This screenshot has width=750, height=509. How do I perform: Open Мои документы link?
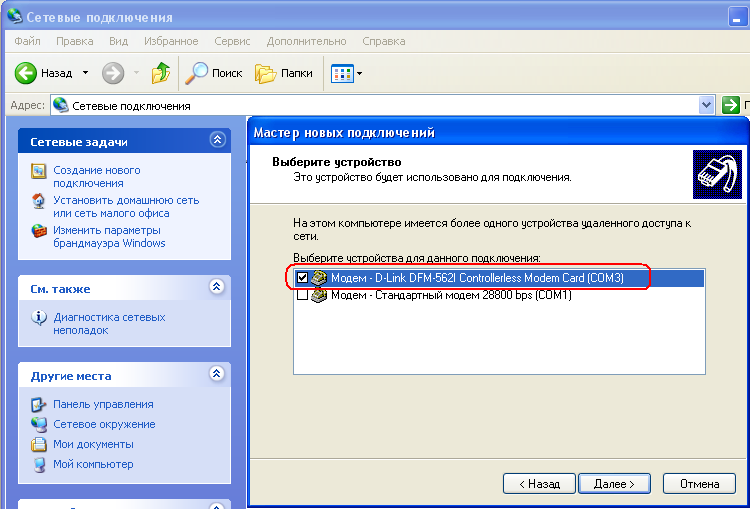93,444
